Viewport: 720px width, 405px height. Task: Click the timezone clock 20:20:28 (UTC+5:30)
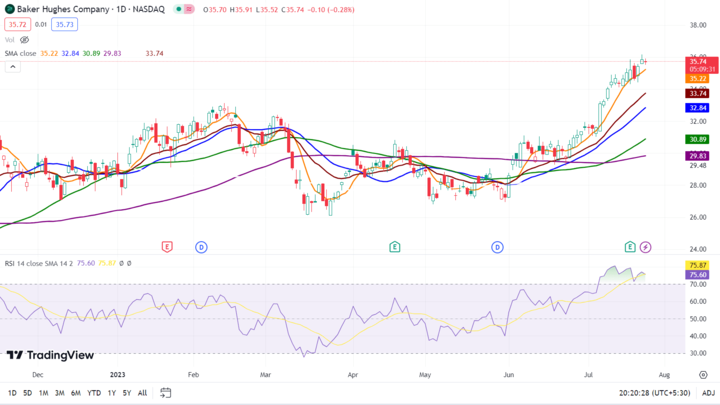click(654, 393)
